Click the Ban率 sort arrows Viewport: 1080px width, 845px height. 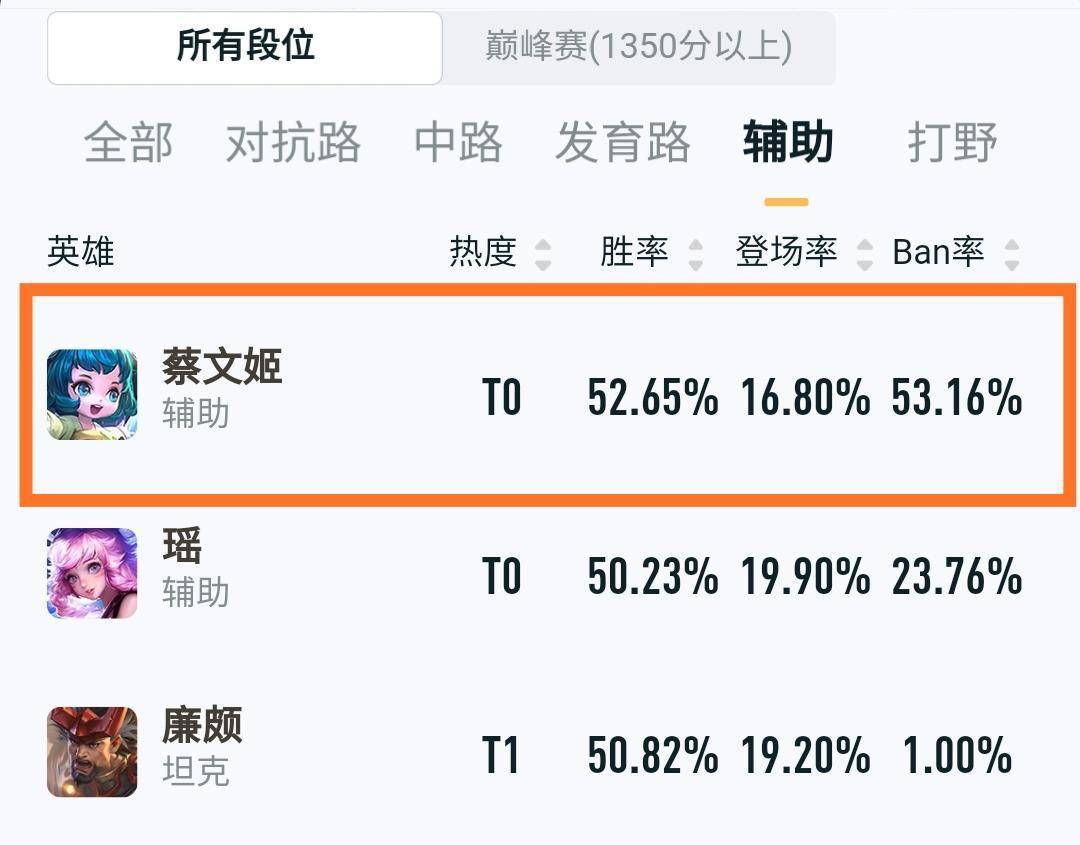click(x=1010, y=253)
